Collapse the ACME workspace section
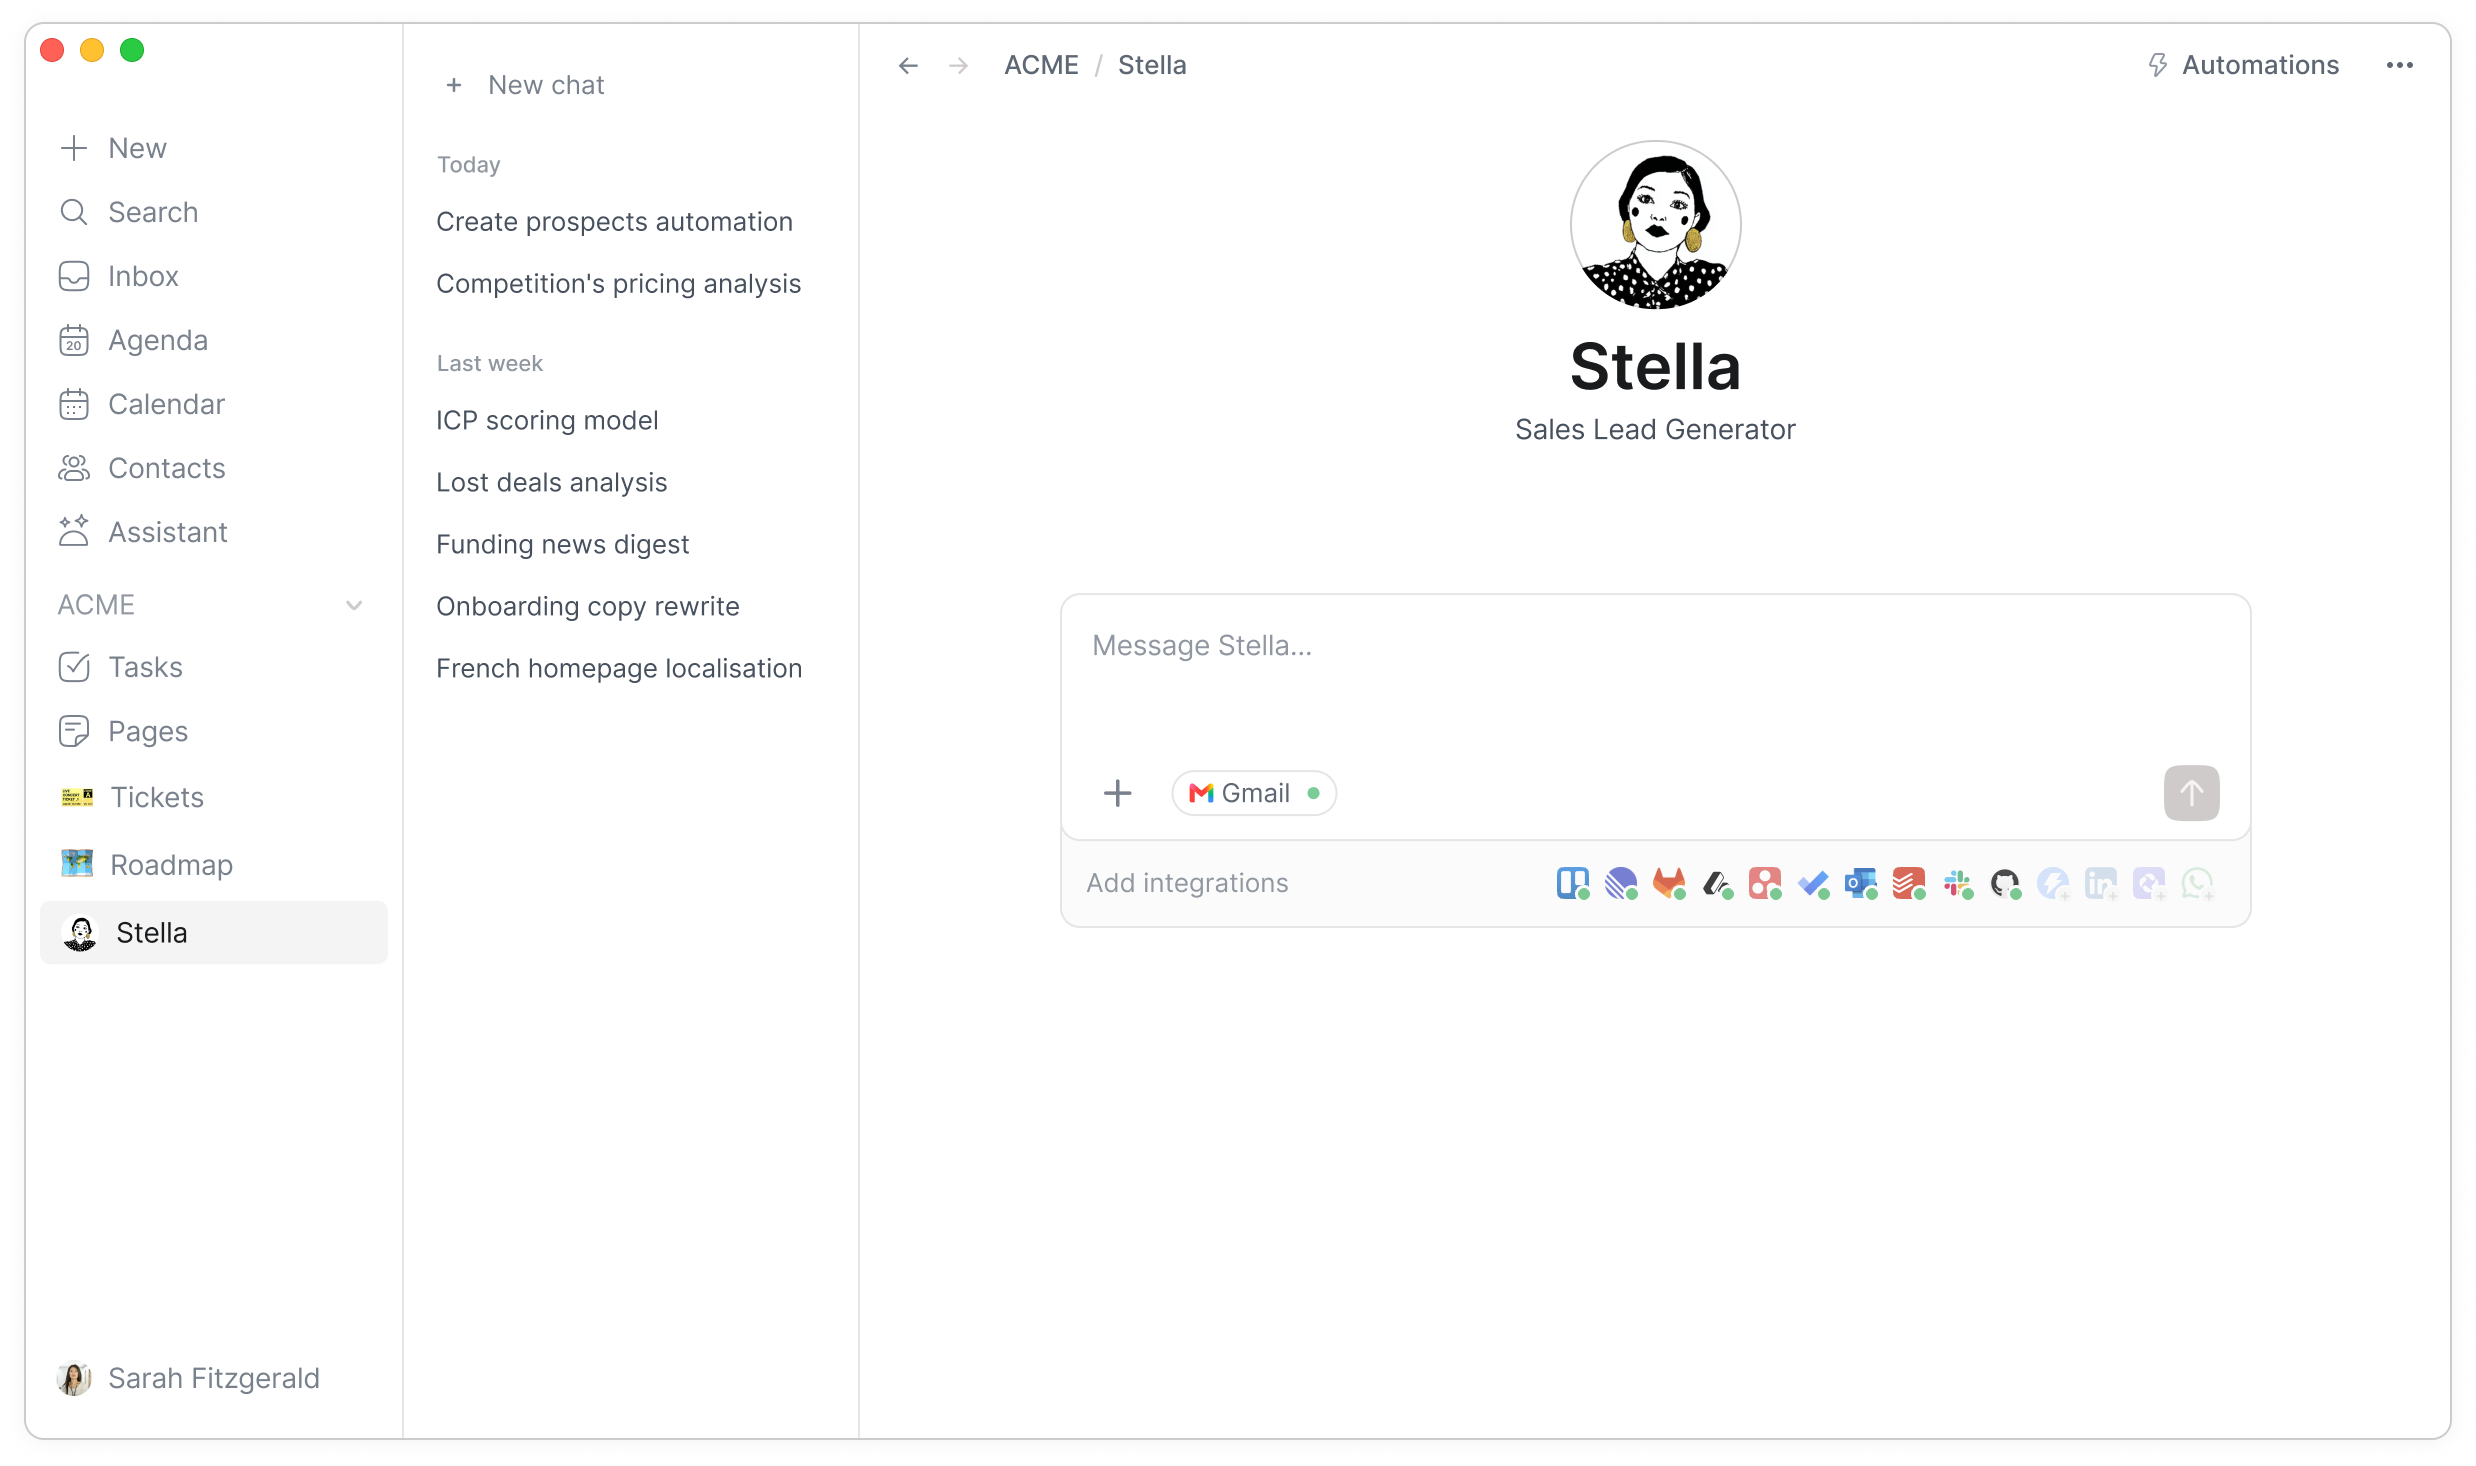This screenshot has width=2476, height=1466. pos(354,605)
